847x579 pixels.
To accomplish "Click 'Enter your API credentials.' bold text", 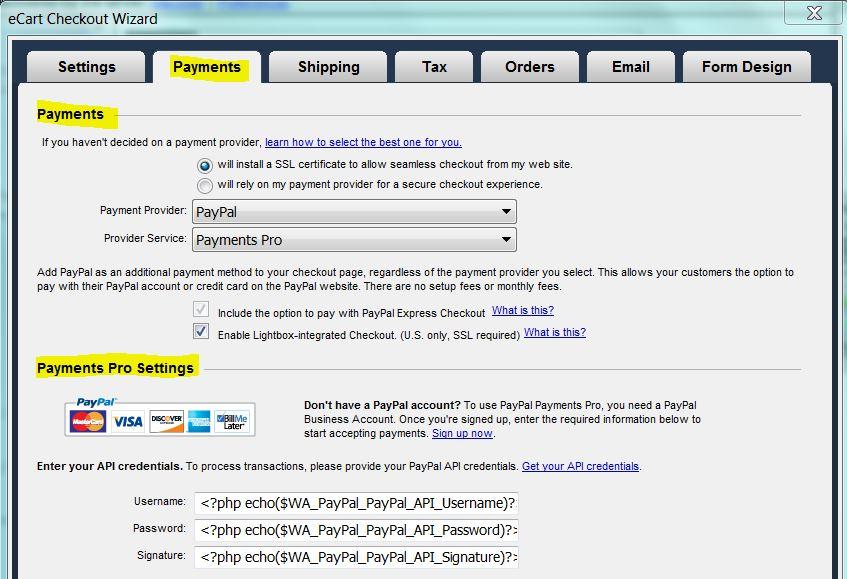I will [x=110, y=467].
